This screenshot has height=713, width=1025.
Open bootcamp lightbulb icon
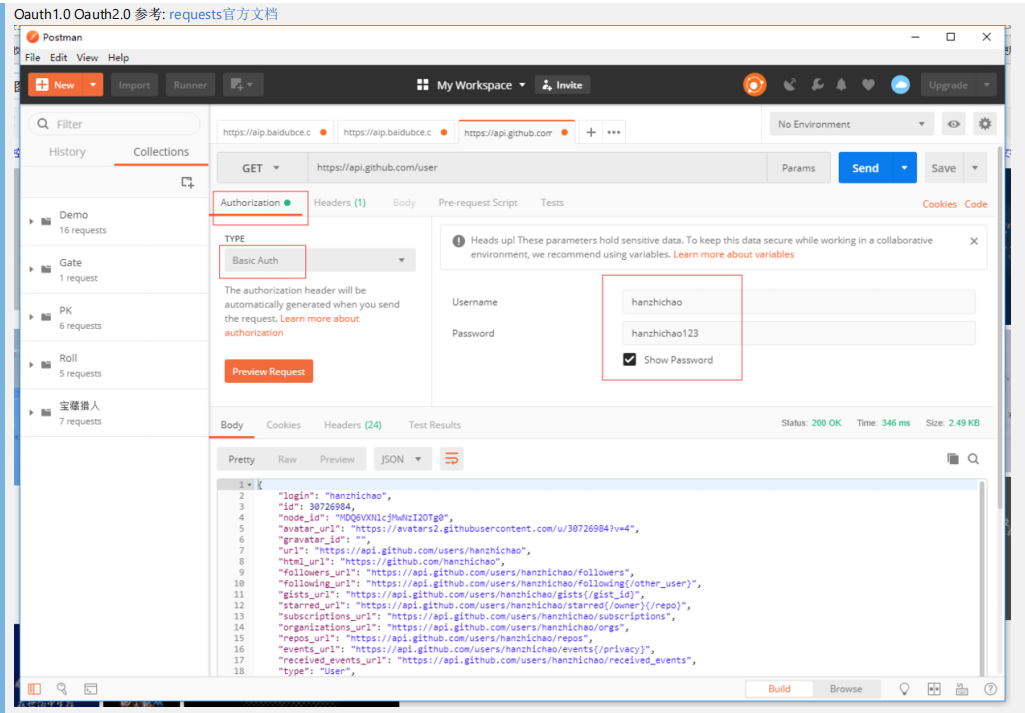904,689
